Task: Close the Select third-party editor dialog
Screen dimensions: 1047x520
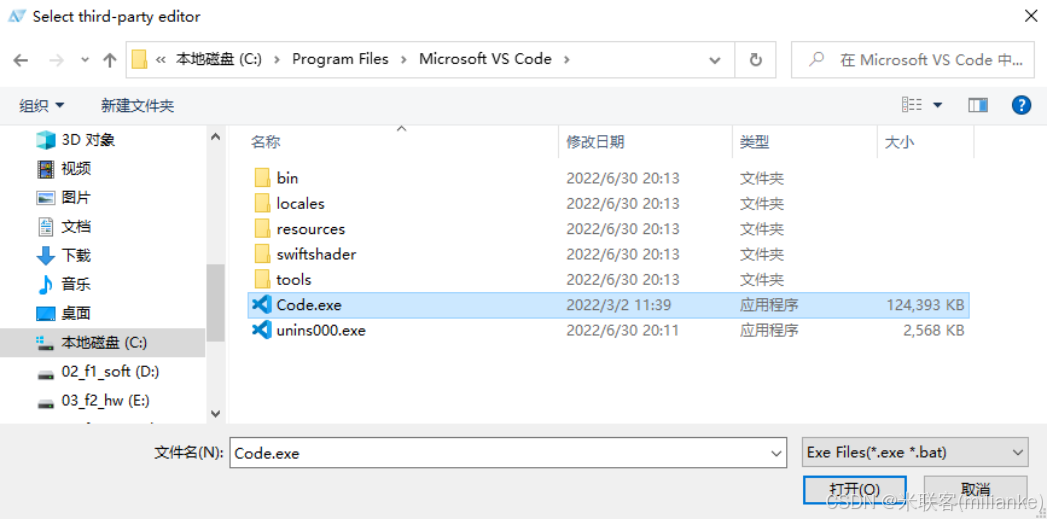Action: click(1031, 16)
